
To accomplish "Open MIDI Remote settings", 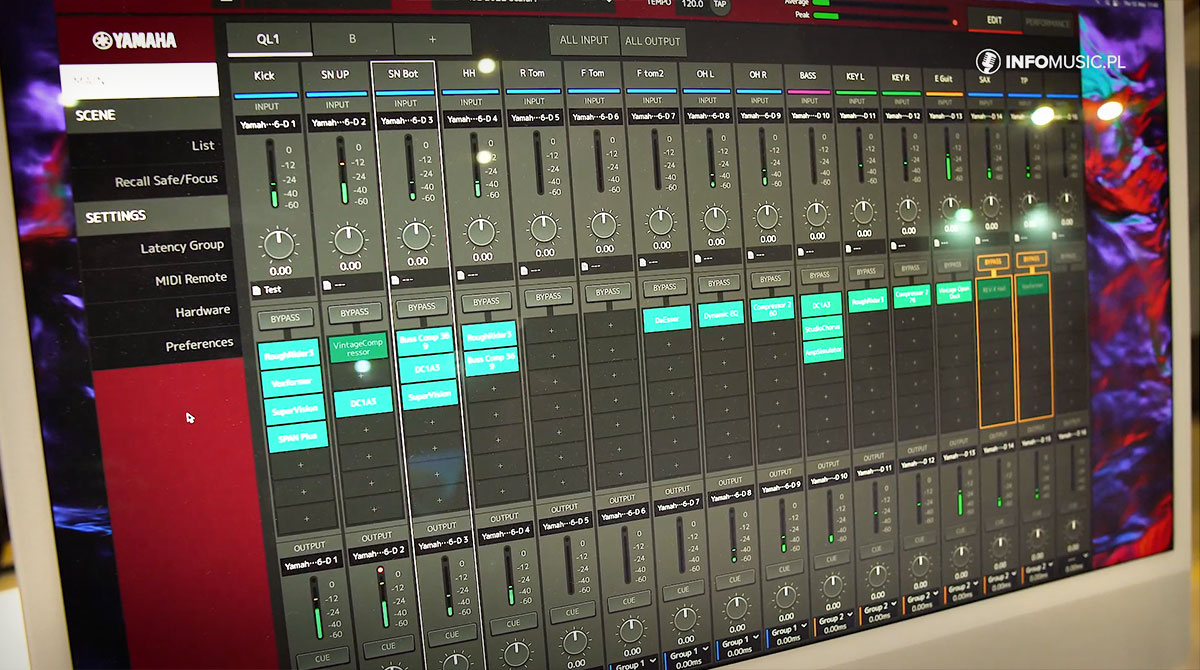I will tap(191, 279).
